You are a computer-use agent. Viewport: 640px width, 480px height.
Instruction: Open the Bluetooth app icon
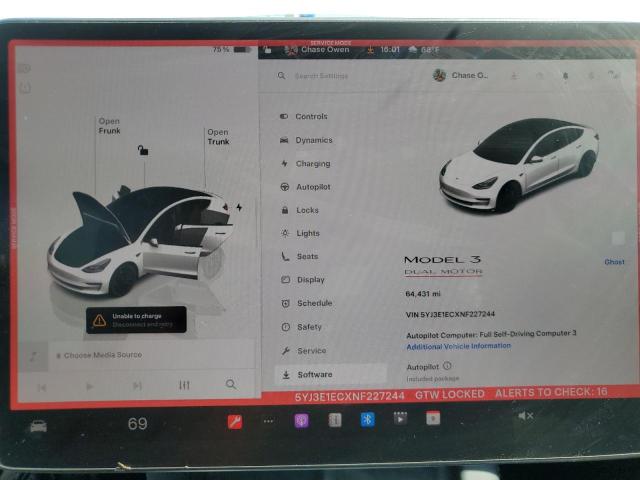(x=367, y=419)
